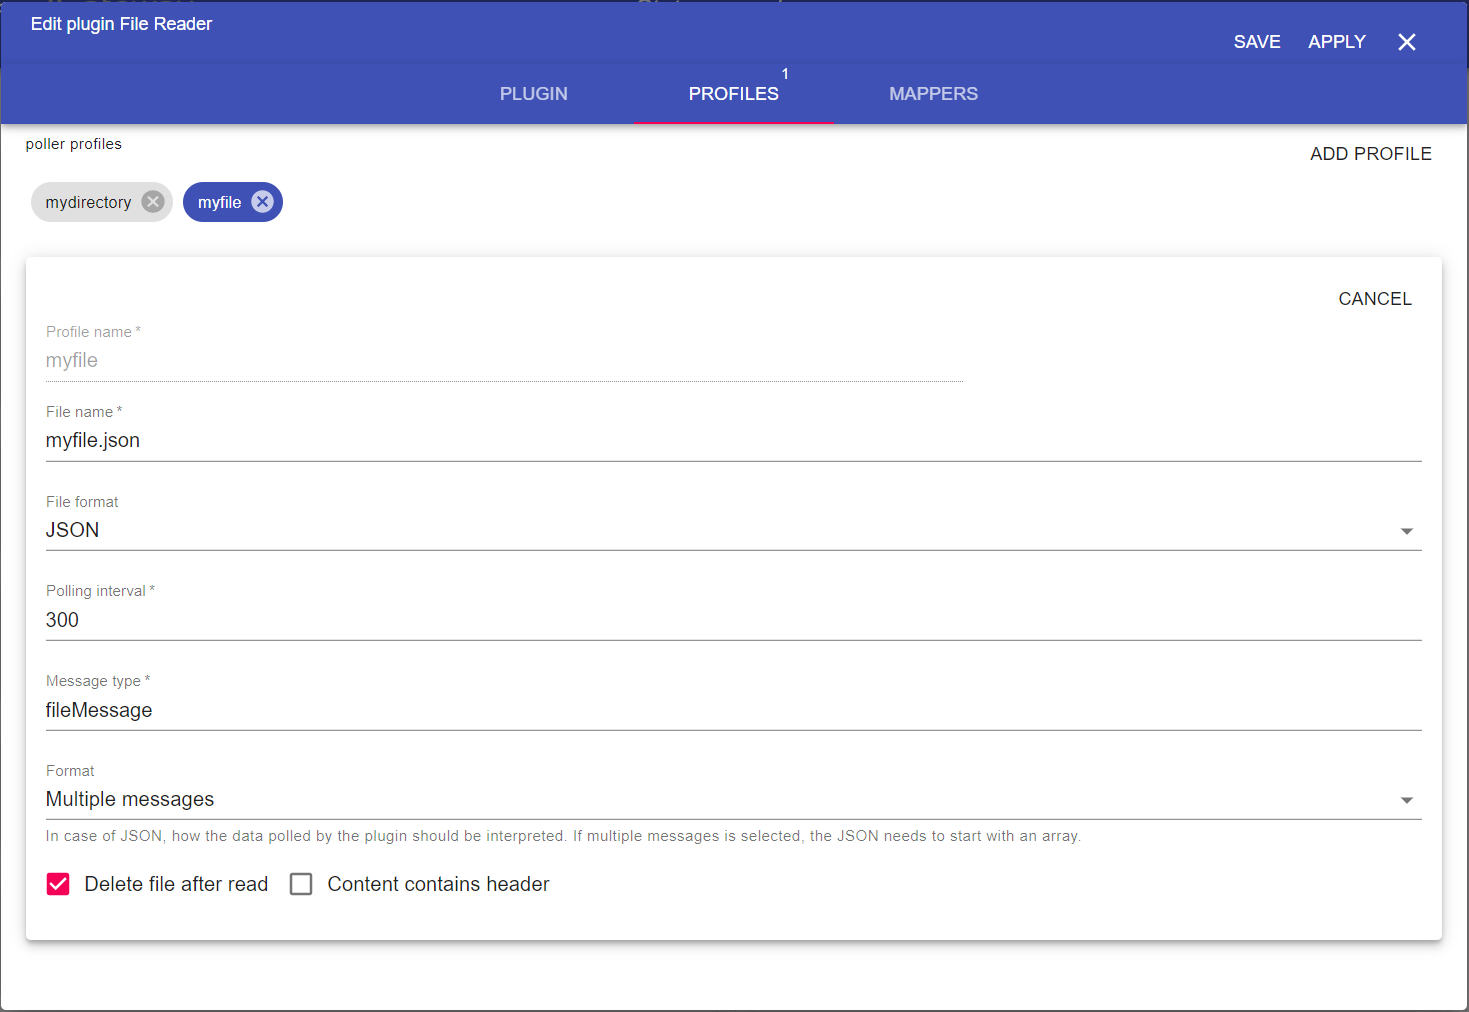The image size is (1469, 1012).
Task: Uncheck Delete file after read
Action: pyautogui.click(x=58, y=884)
